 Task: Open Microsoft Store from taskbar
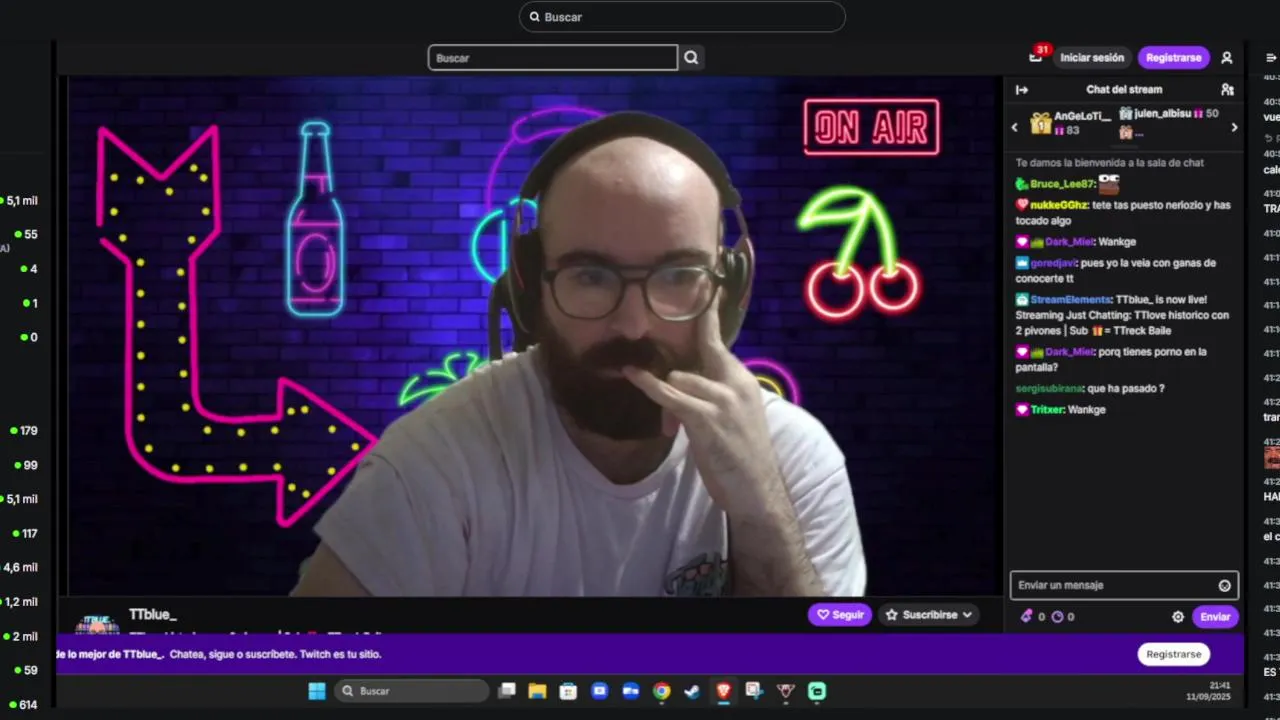tap(568, 691)
